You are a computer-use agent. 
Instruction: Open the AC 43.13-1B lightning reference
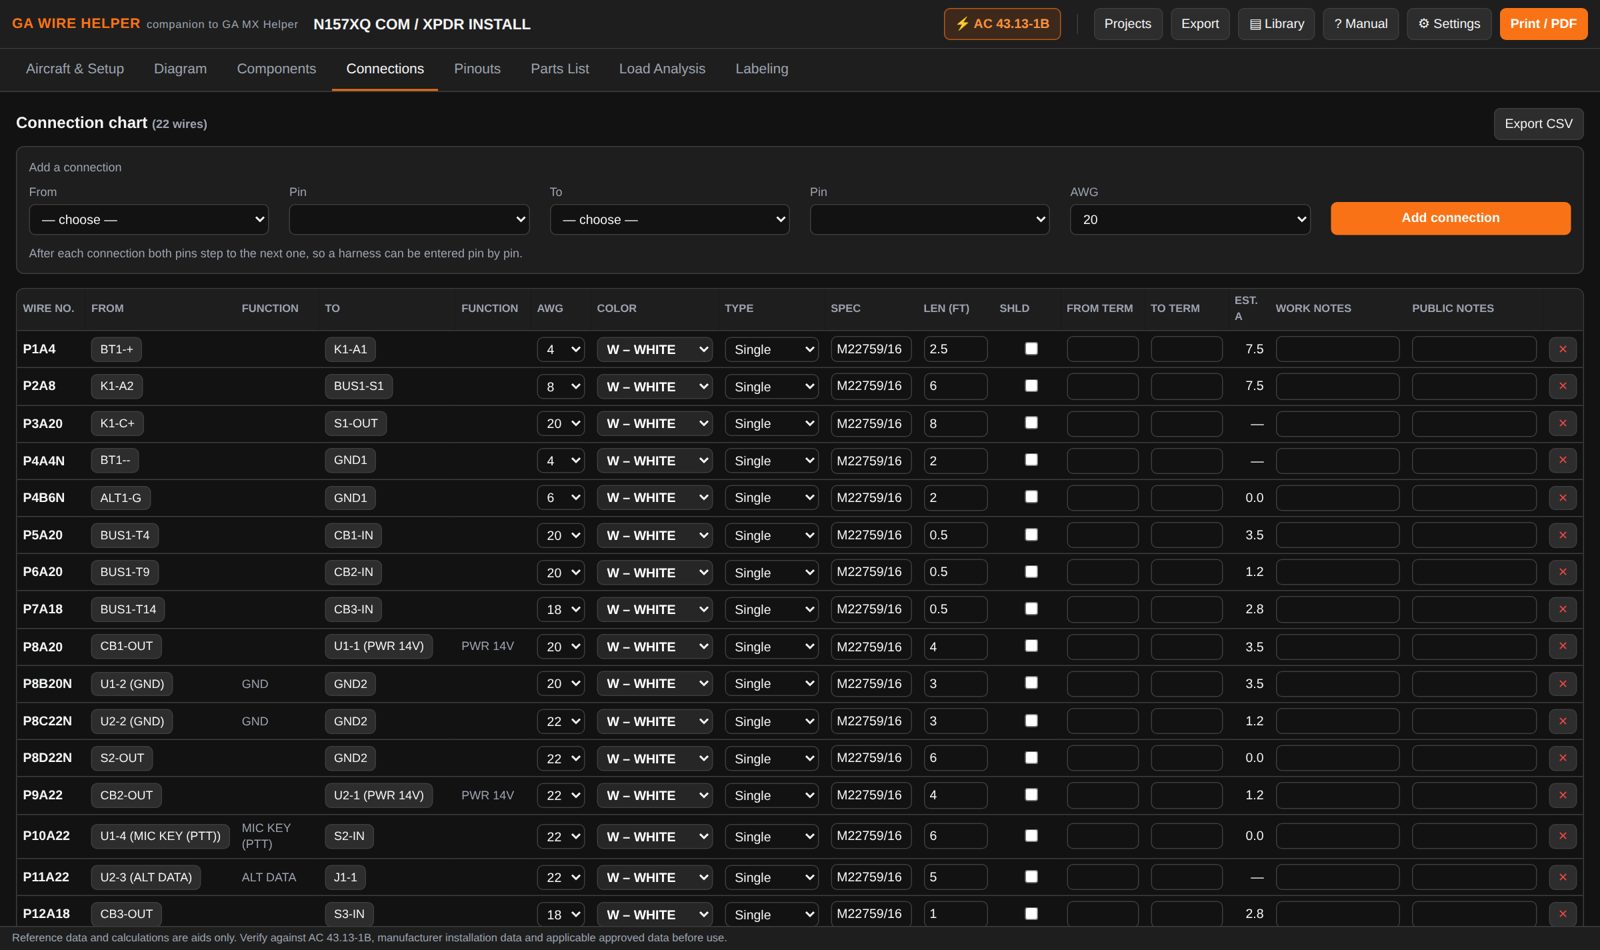click(x=1002, y=24)
